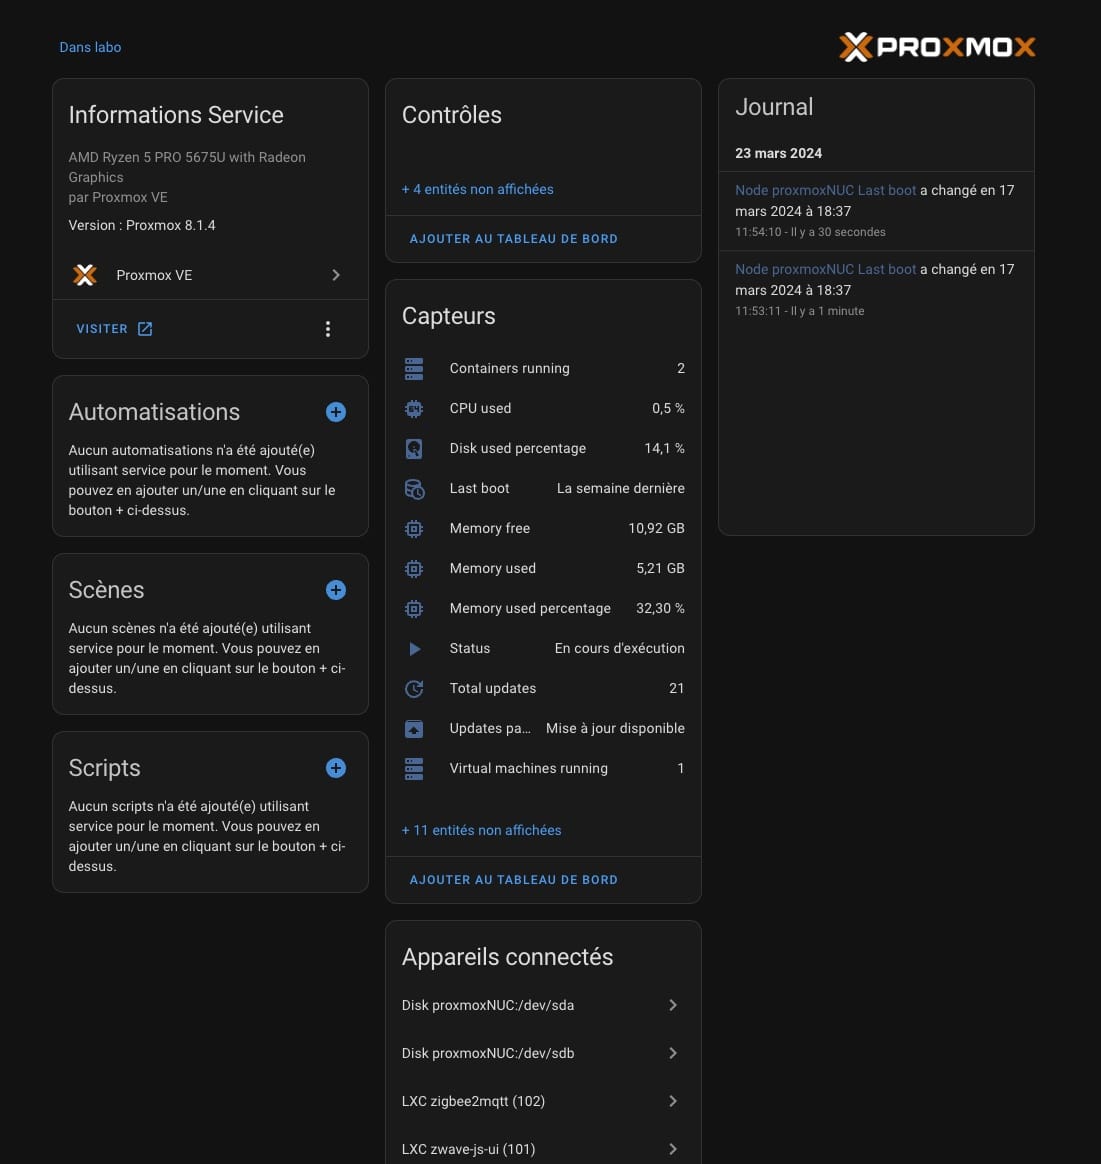The image size is (1101, 1164).
Task: Click the external link icon beside VISITER
Action: pyautogui.click(x=145, y=329)
